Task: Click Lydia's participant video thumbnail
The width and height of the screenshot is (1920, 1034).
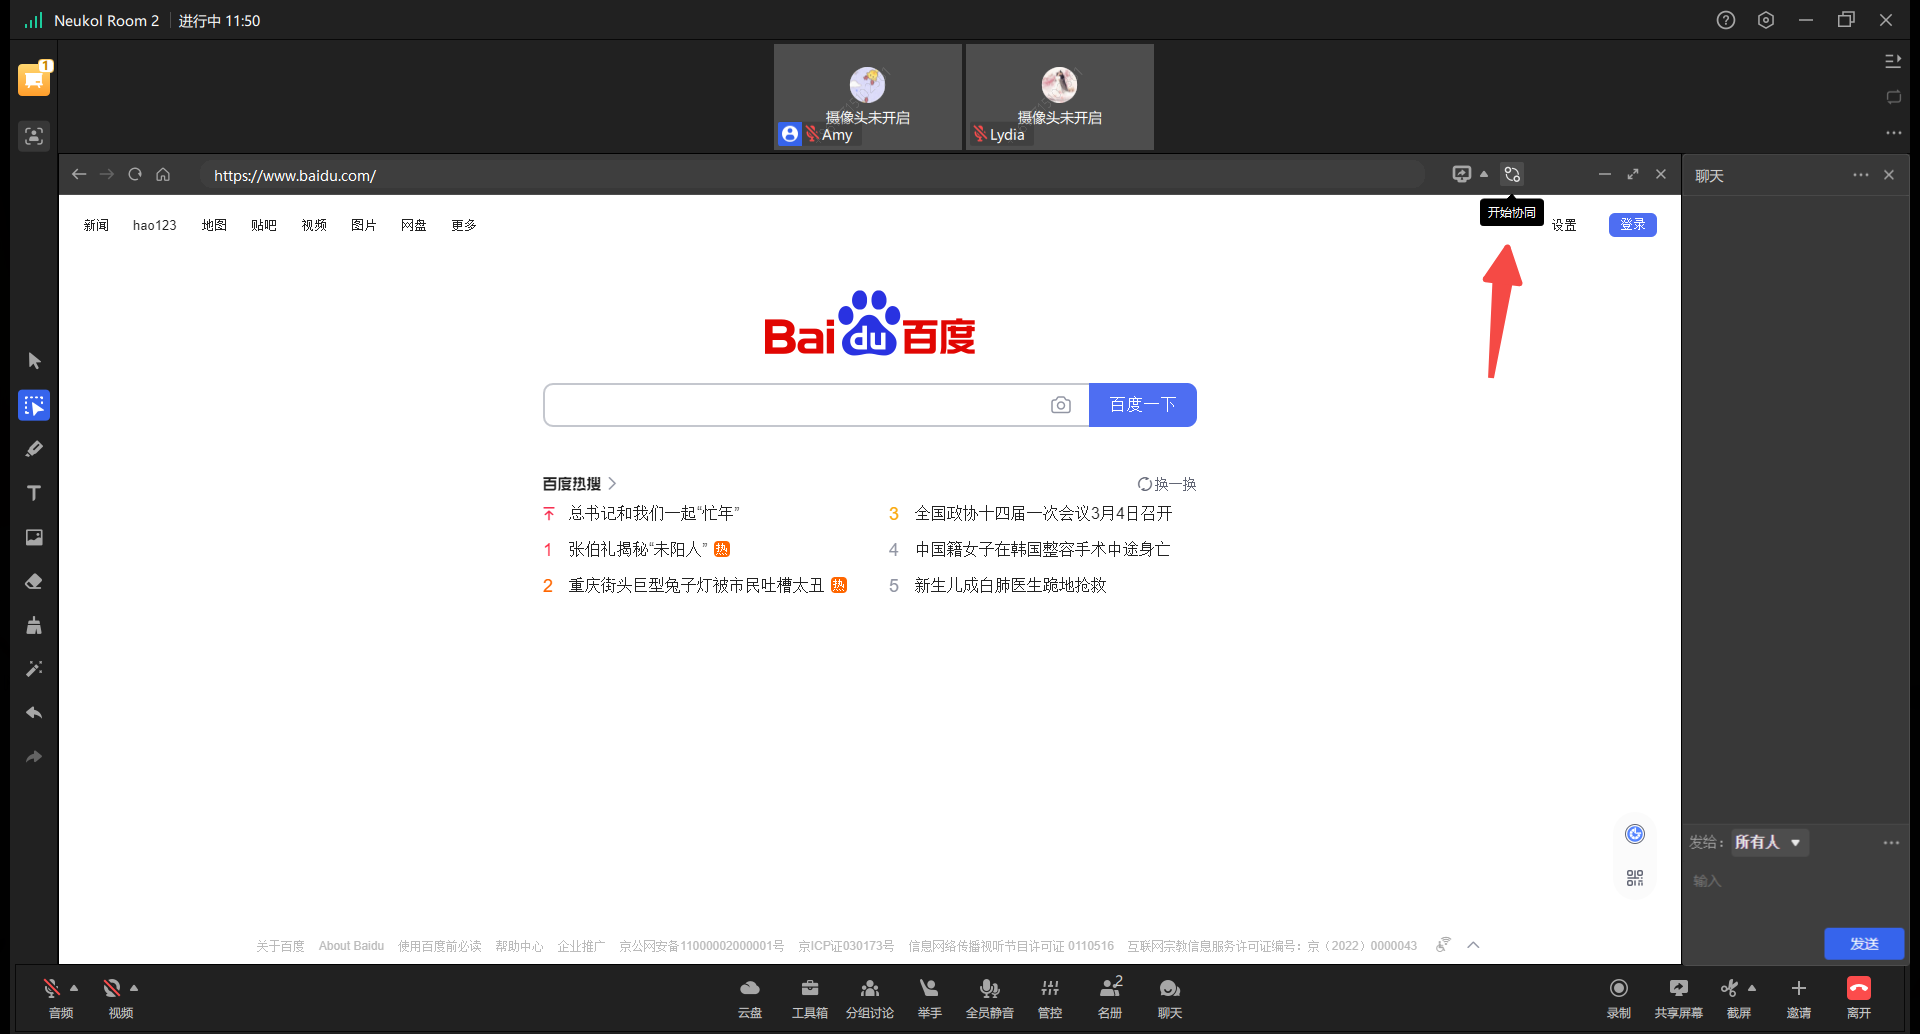Action: 1060,97
